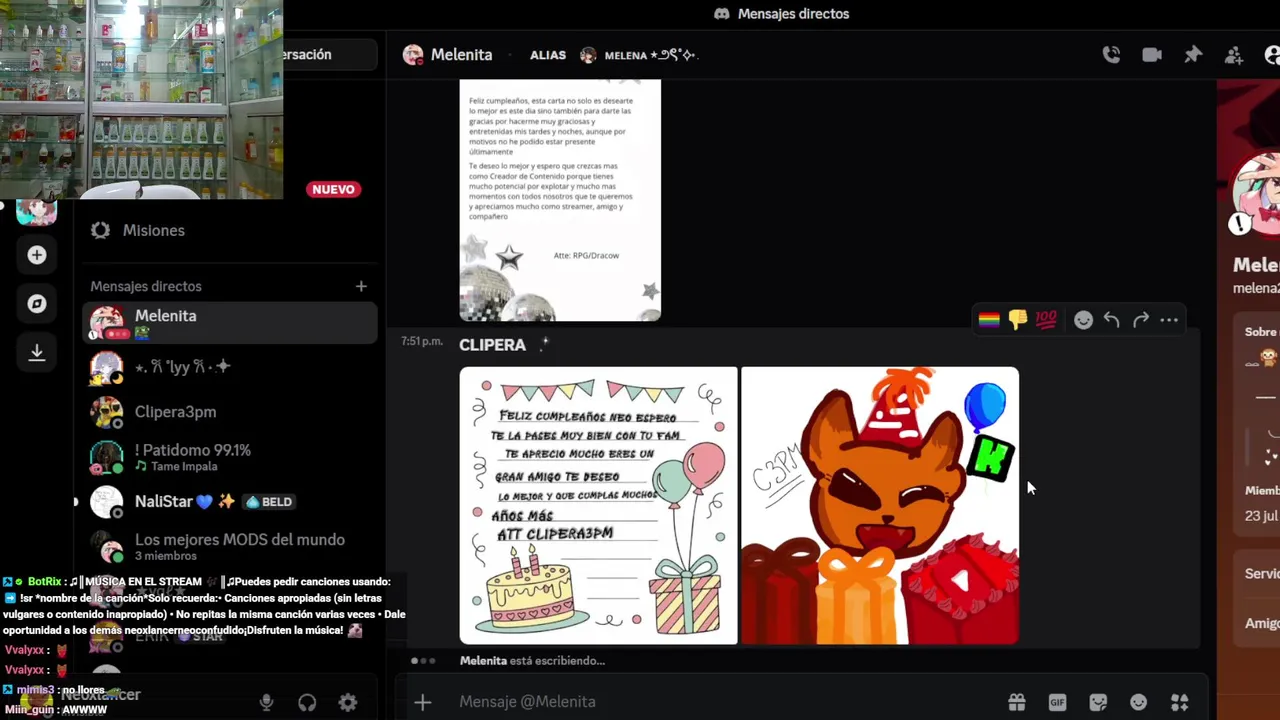Click the download apps icon

(37, 352)
